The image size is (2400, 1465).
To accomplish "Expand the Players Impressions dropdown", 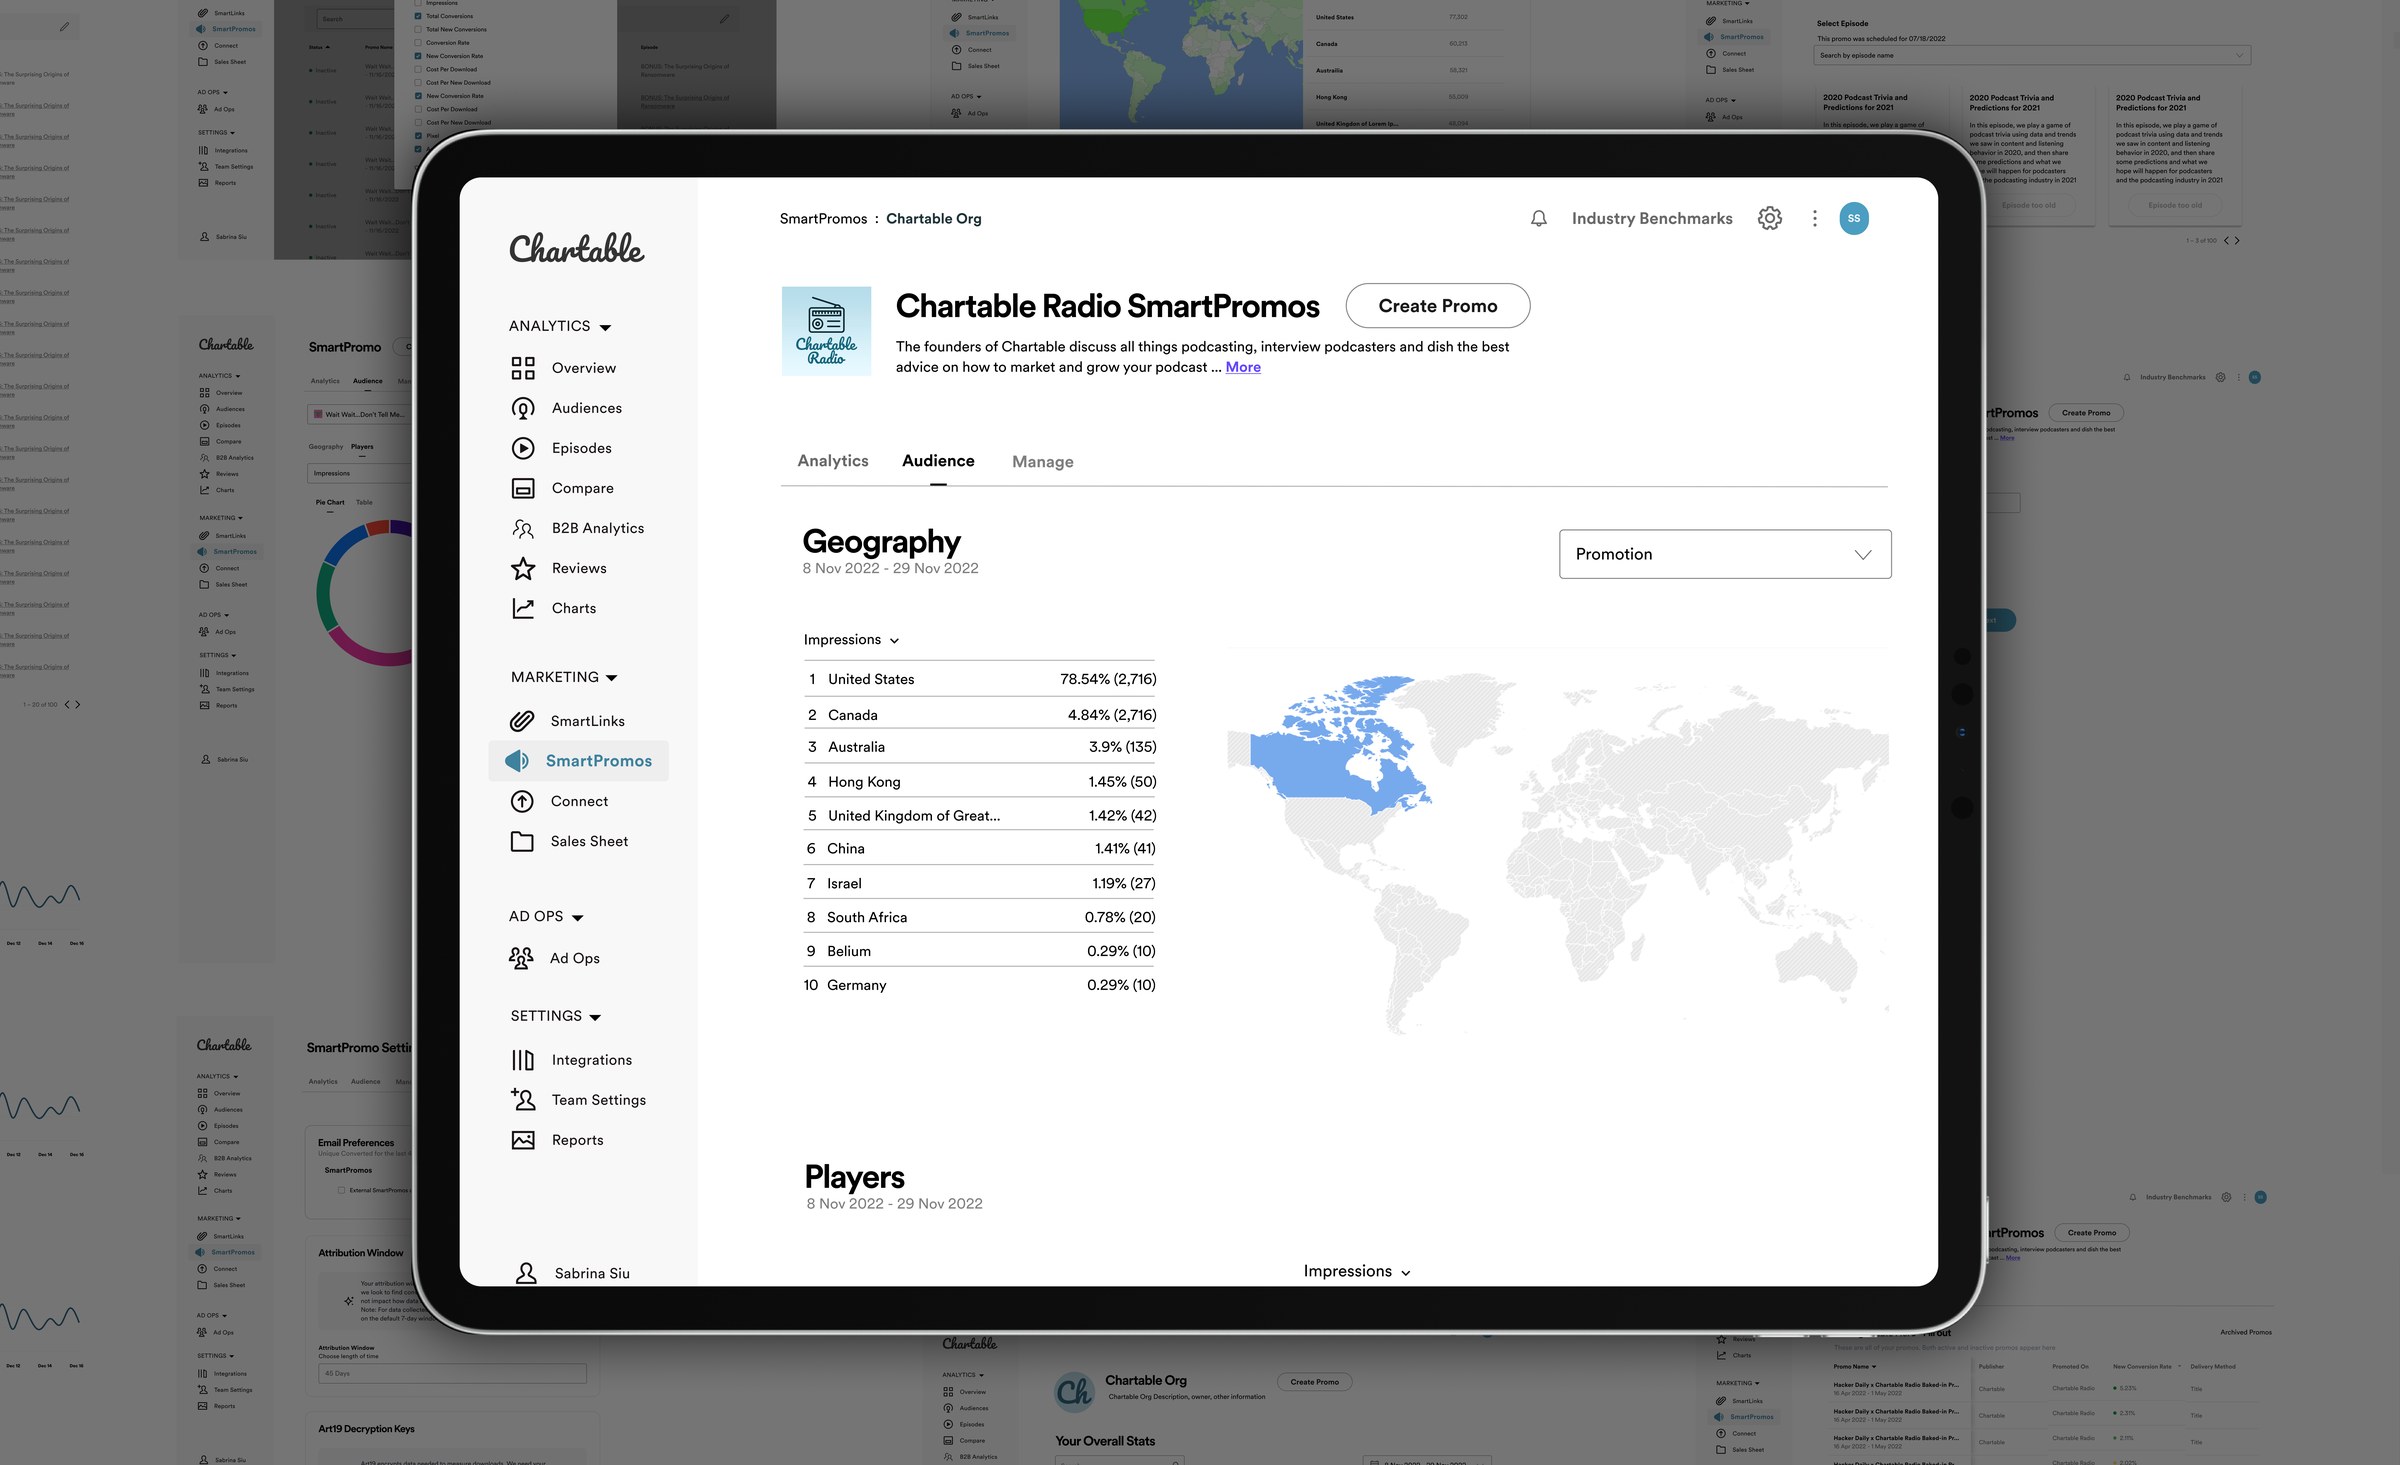I will tap(1357, 1271).
